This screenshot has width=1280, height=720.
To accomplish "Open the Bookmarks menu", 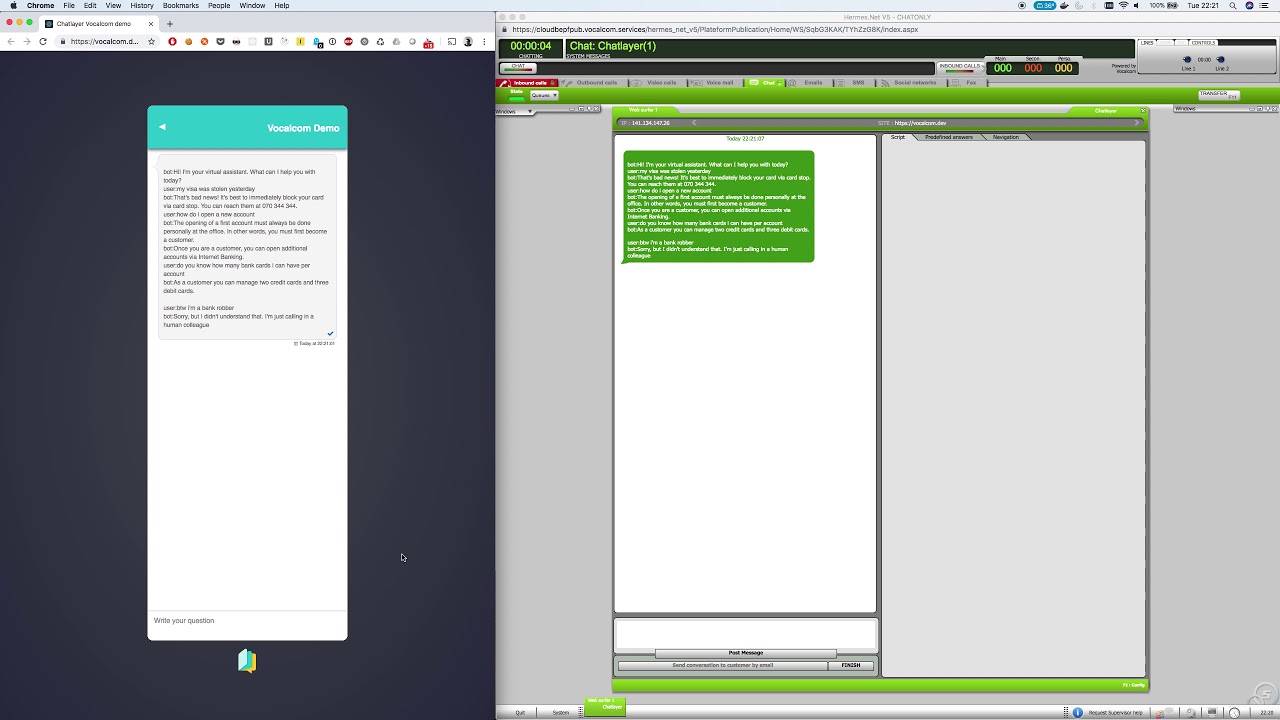I will (x=181, y=6).
